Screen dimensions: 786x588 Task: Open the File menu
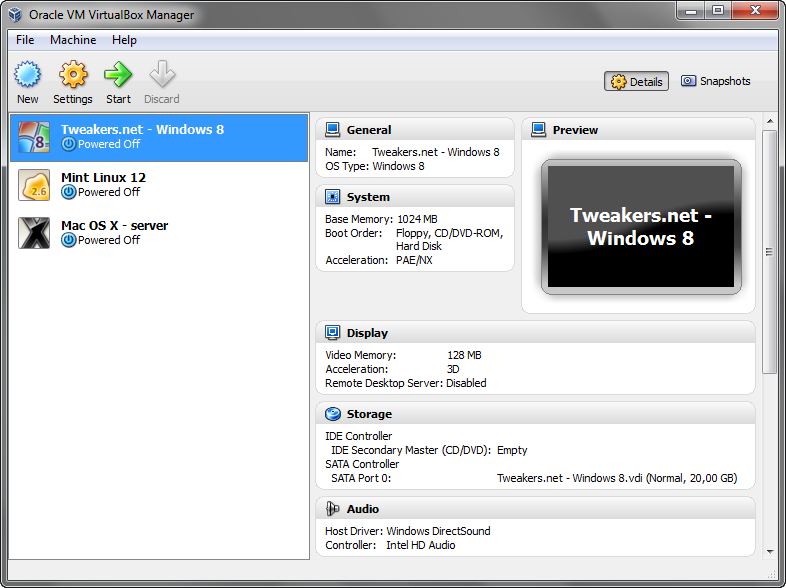[x=25, y=40]
